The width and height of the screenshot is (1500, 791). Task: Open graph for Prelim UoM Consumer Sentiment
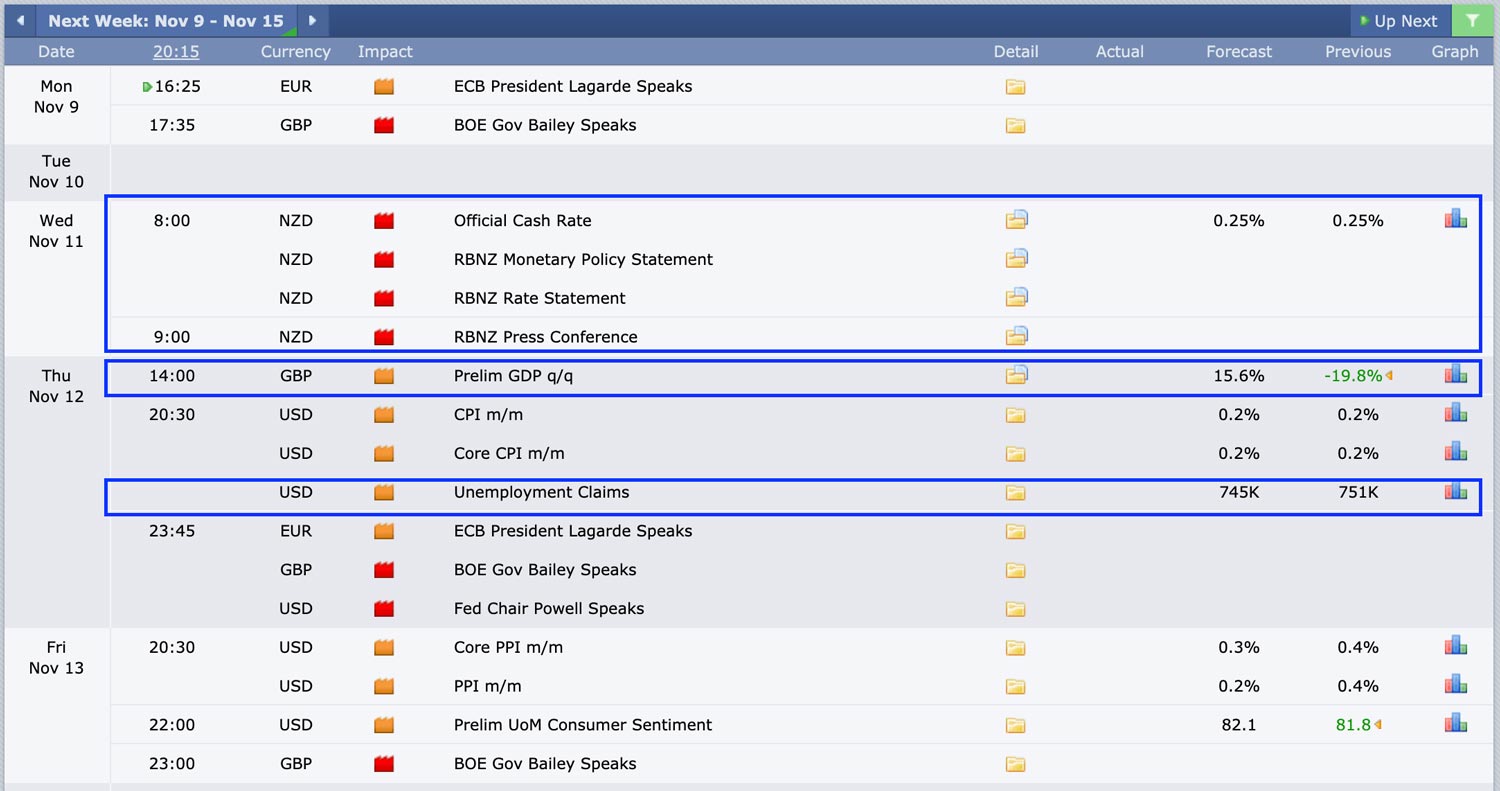point(1455,725)
